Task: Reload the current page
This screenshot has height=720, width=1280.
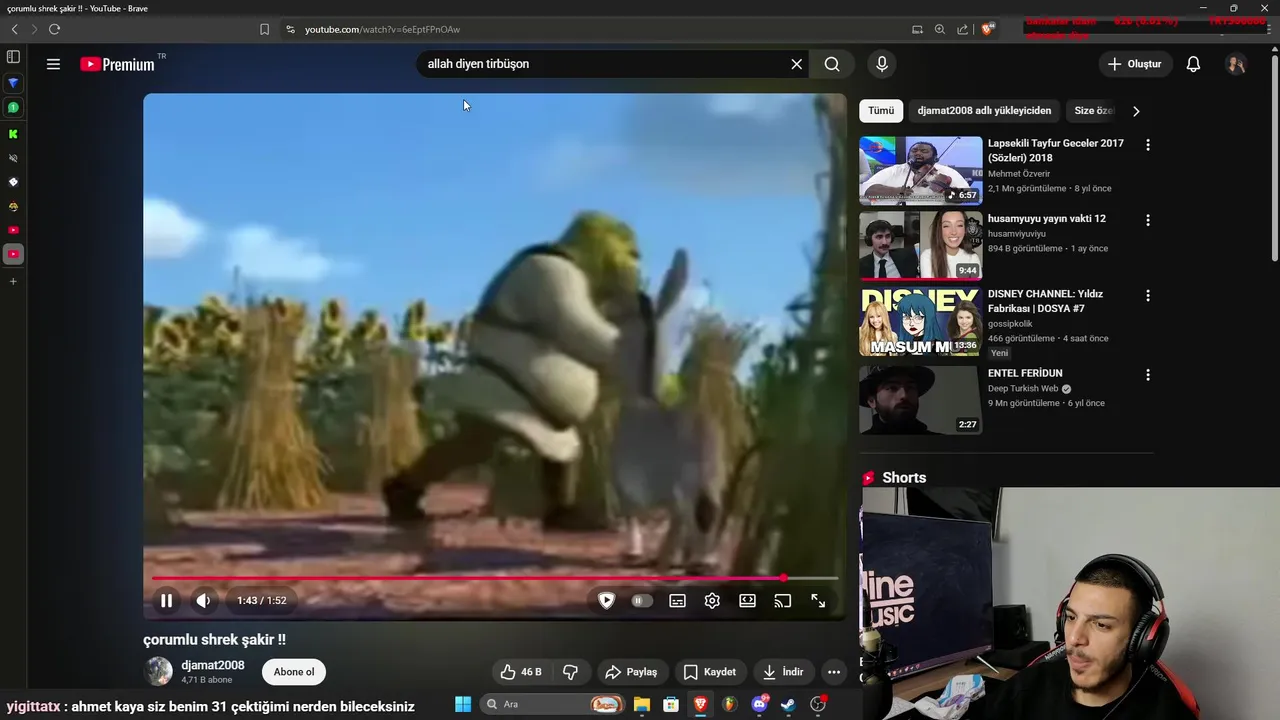Action: (x=54, y=29)
